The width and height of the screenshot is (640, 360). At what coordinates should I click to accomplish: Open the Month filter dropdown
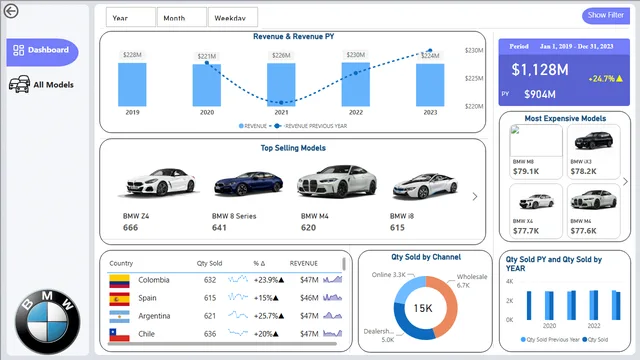click(182, 18)
